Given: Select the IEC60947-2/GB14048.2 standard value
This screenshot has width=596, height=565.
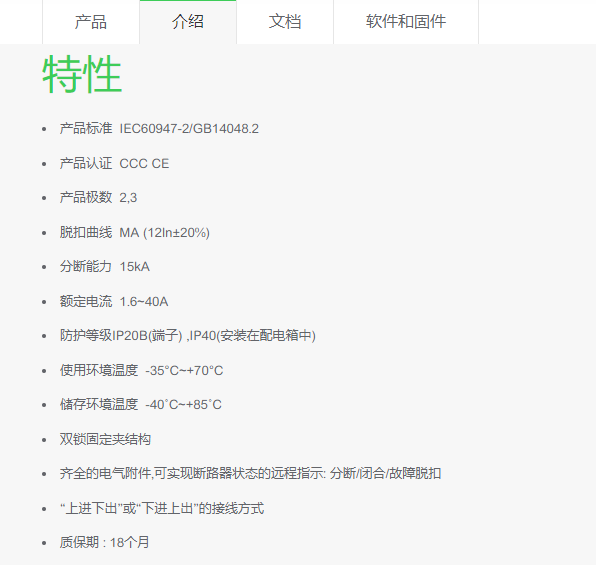Looking at the screenshot, I should pyautogui.click(x=189, y=129).
